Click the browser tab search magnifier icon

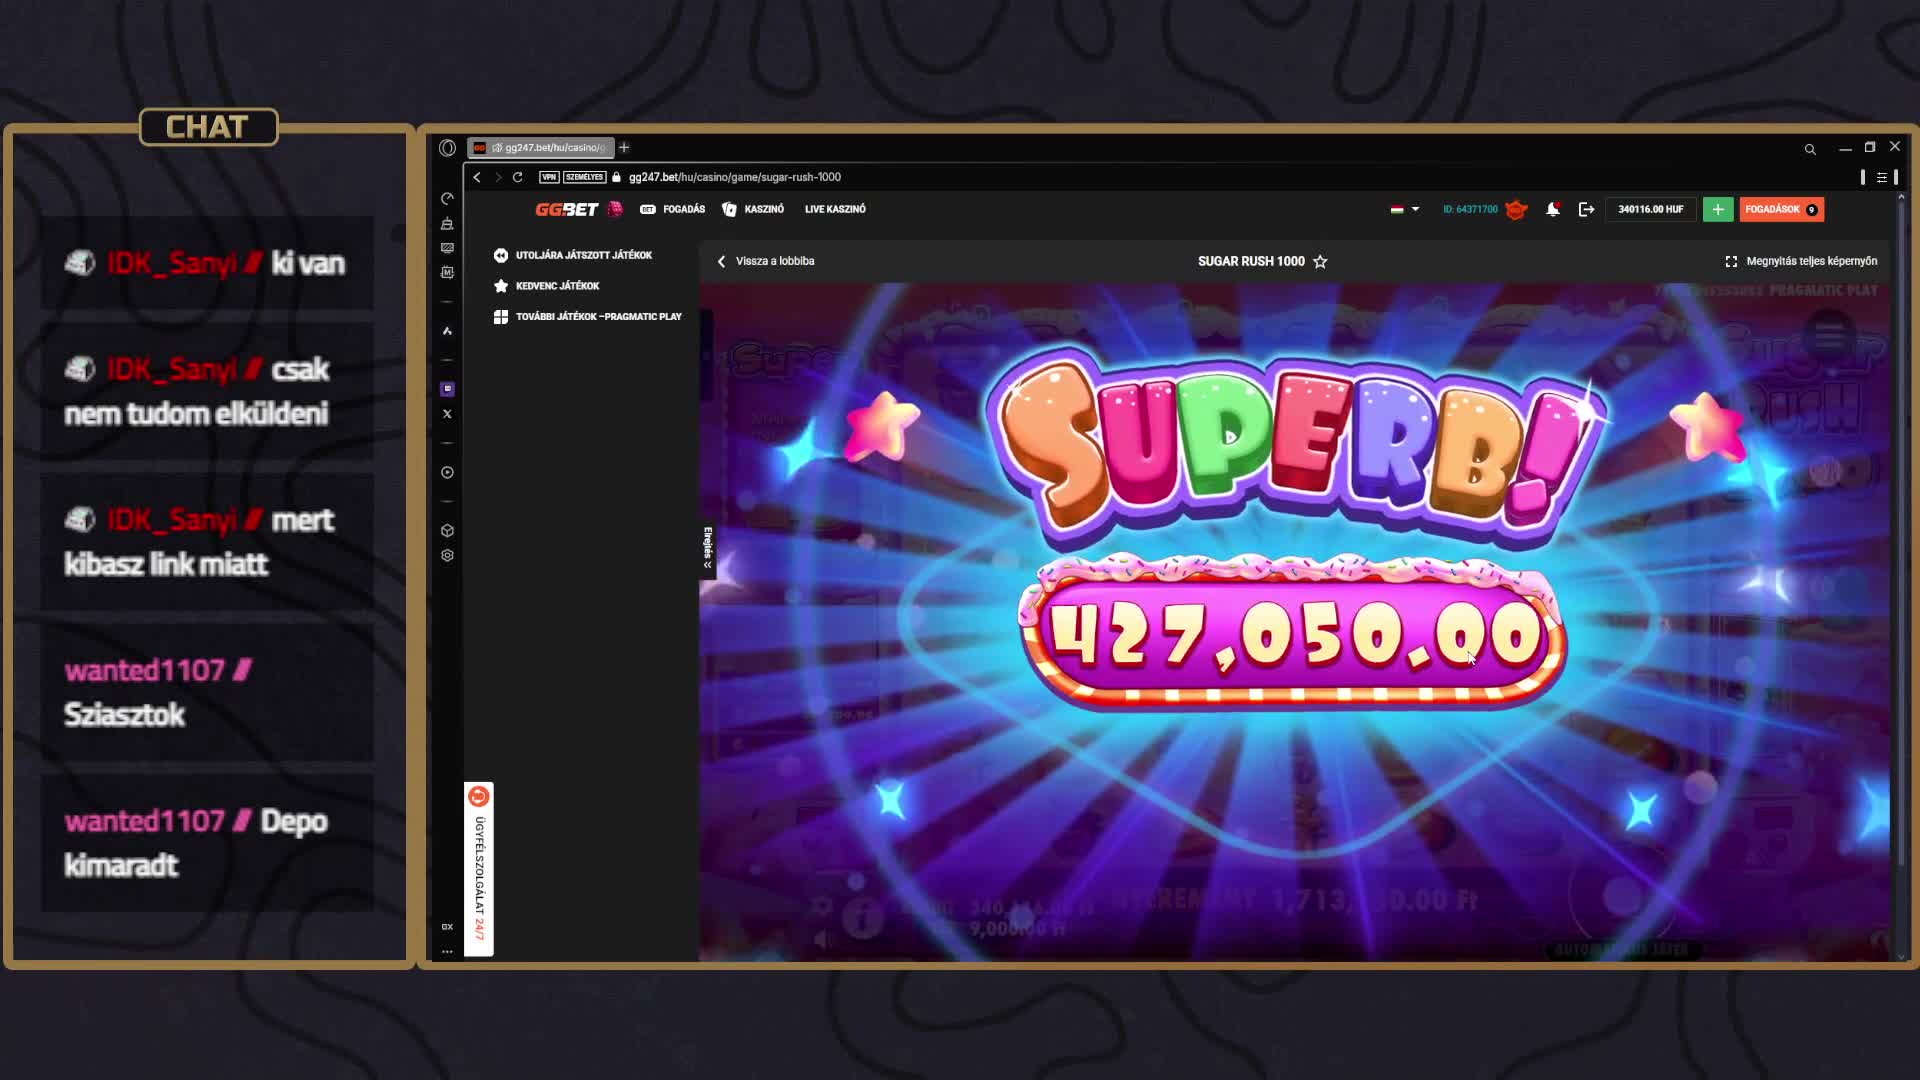click(x=1810, y=149)
